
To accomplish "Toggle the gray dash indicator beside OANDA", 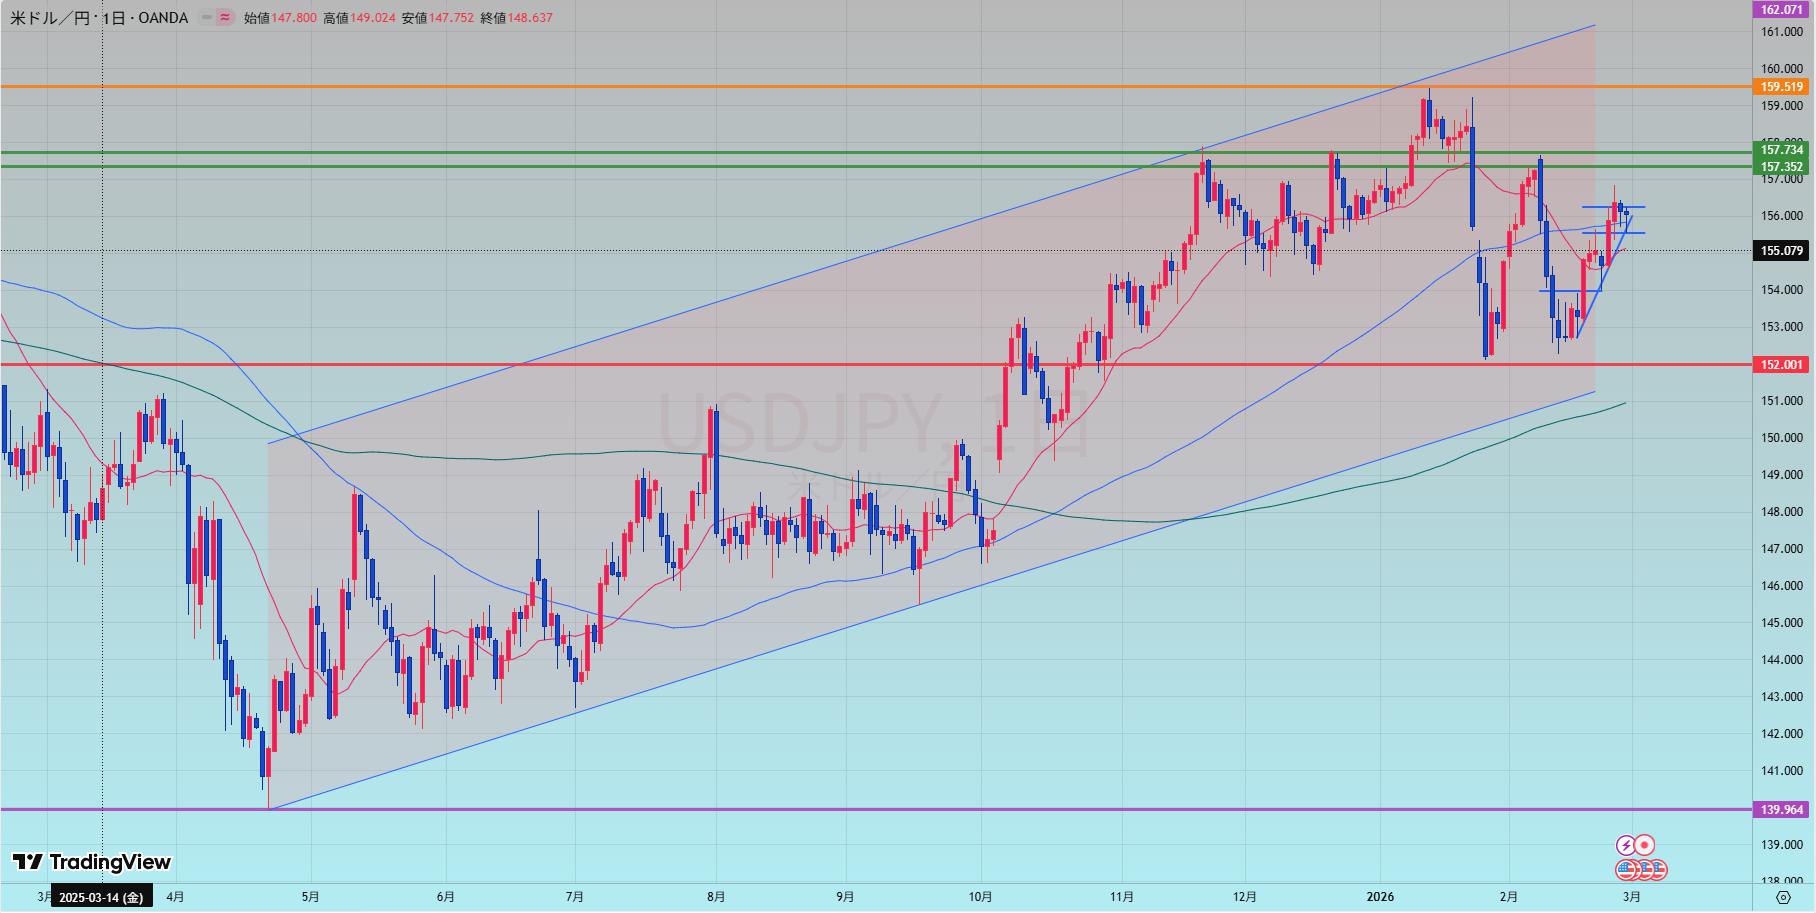I will tap(206, 18).
